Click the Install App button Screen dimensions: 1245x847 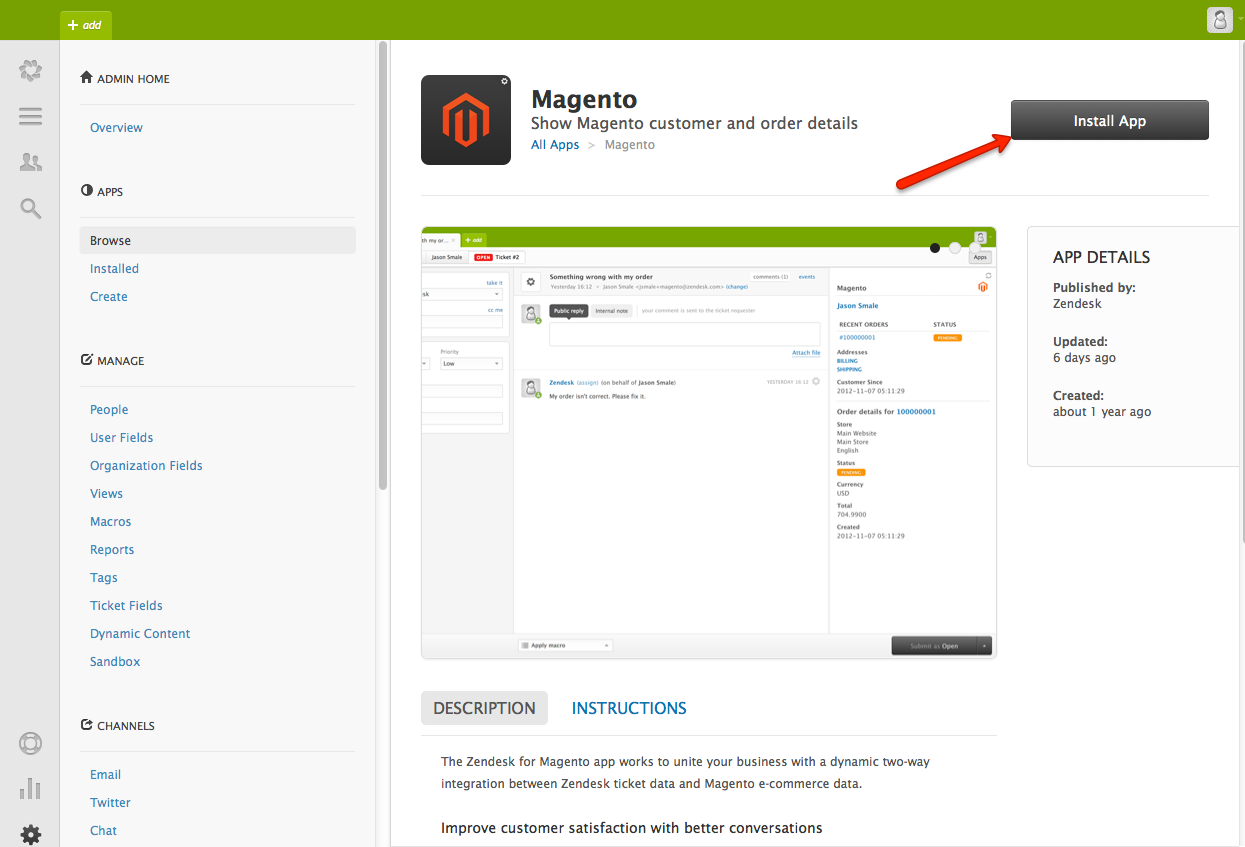1110,120
